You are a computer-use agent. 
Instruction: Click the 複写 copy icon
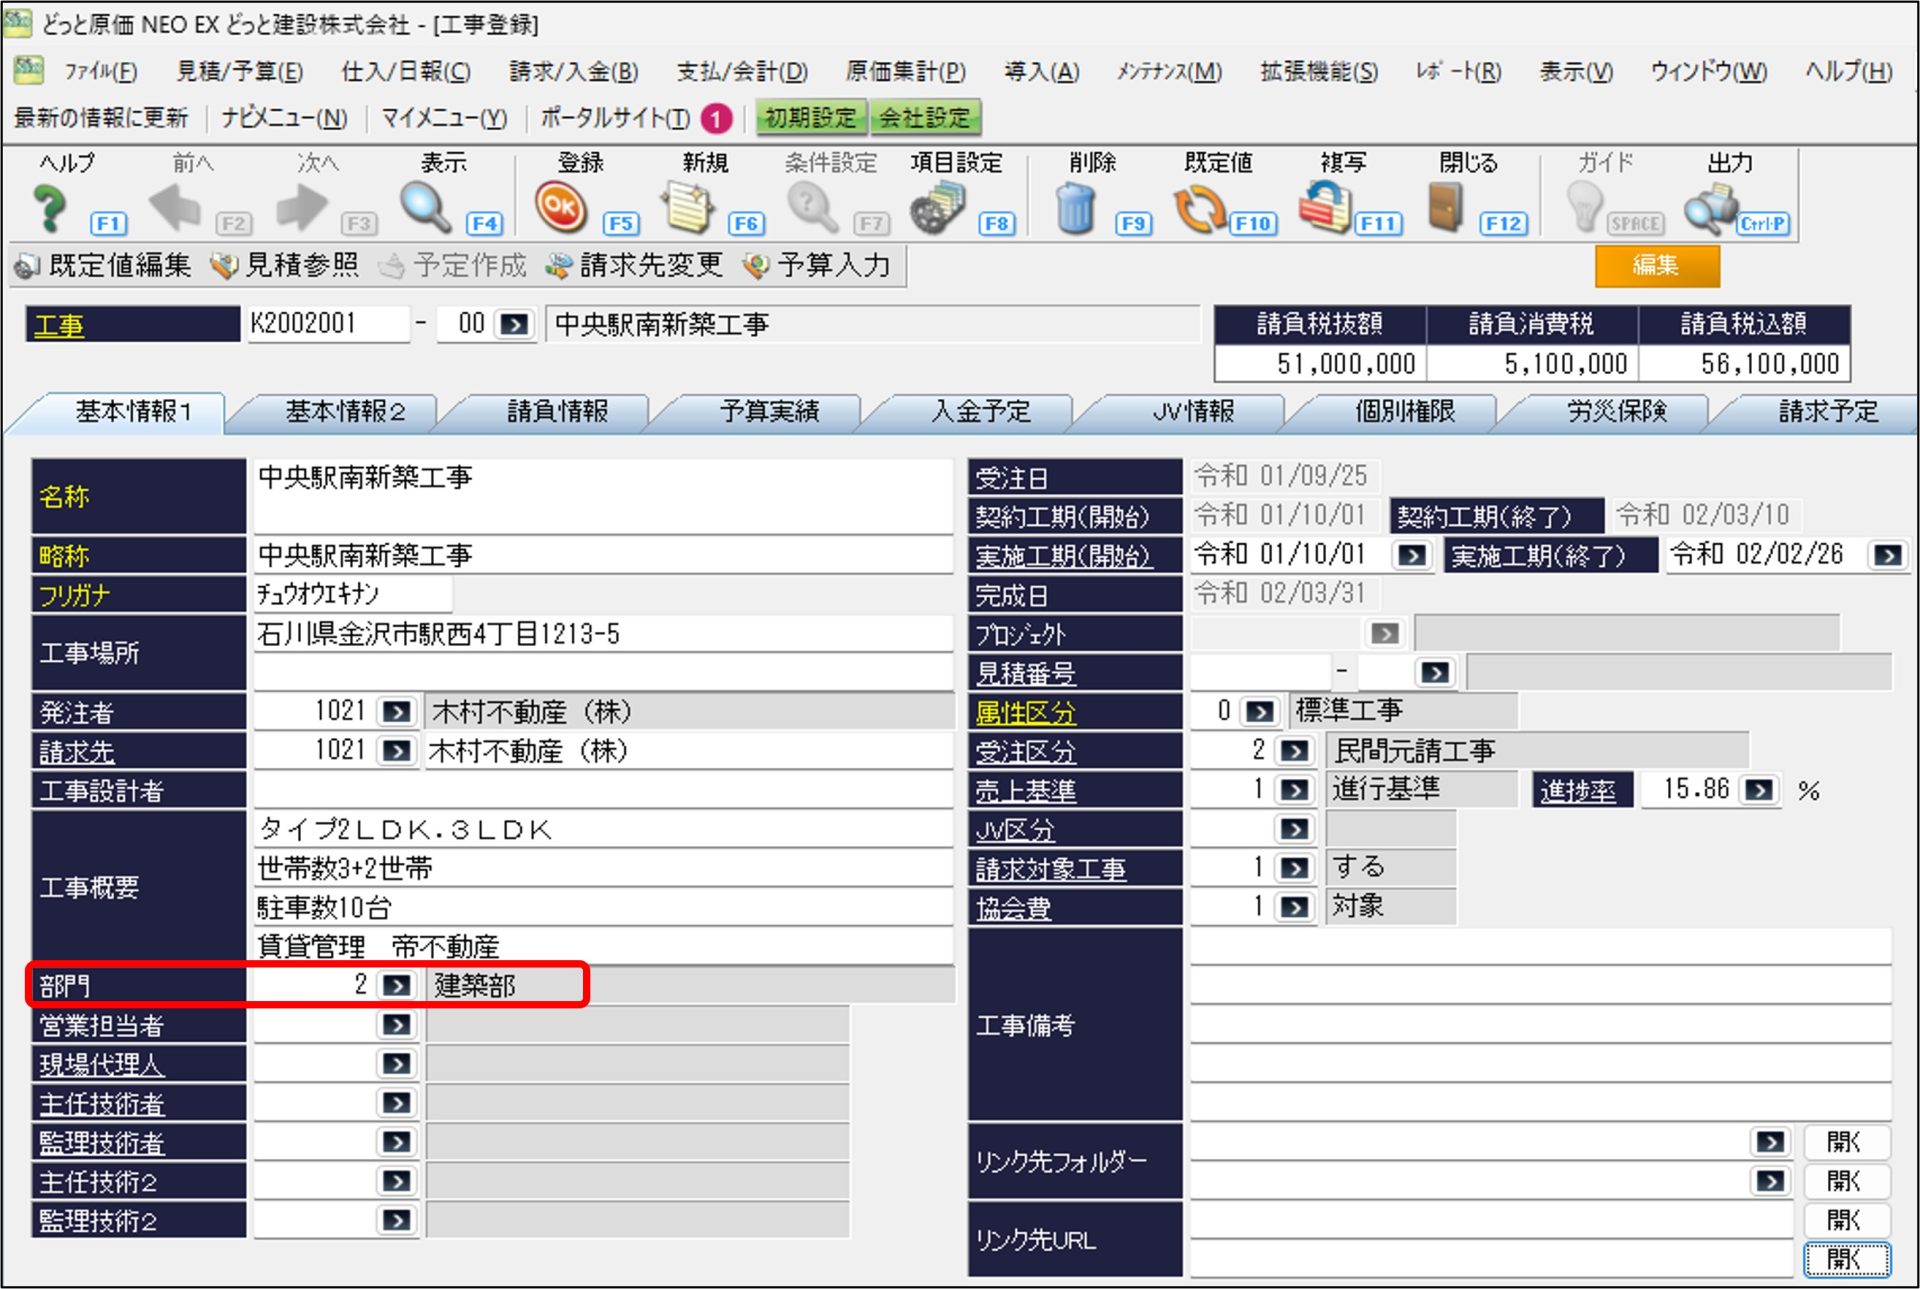coord(1324,208)
